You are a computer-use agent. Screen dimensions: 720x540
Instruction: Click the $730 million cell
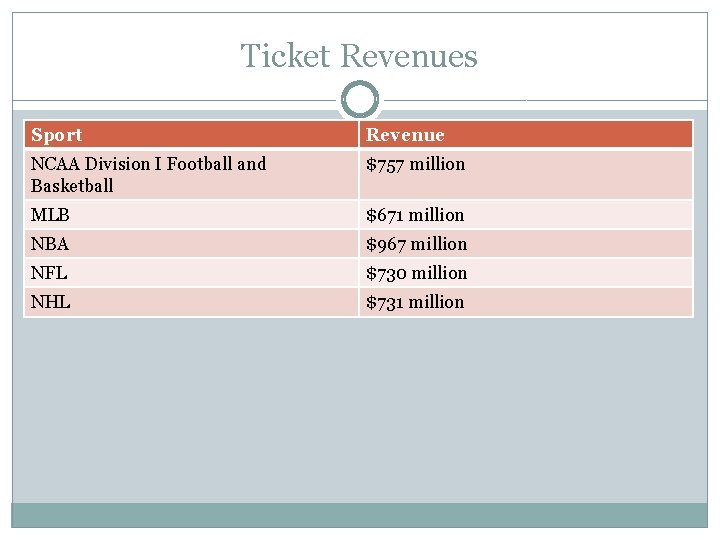[x=416, y=273]
